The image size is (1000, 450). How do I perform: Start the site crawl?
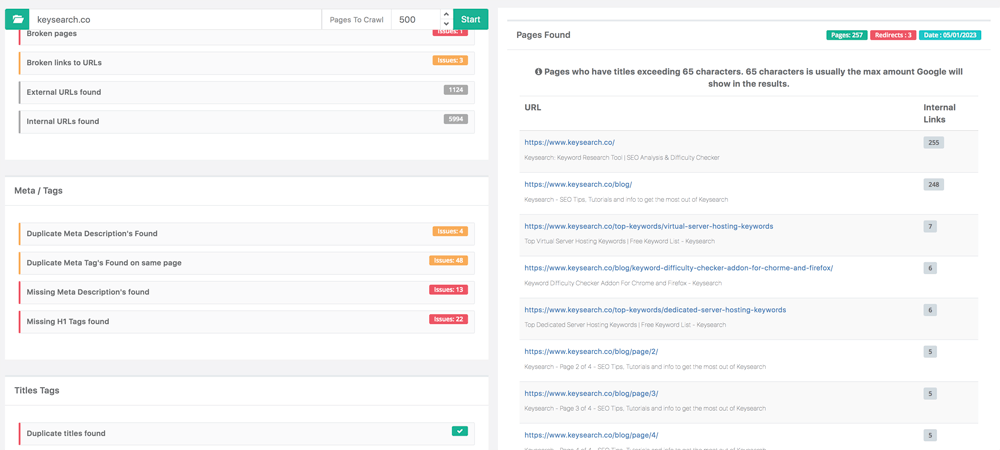click(x=471, y=19)
